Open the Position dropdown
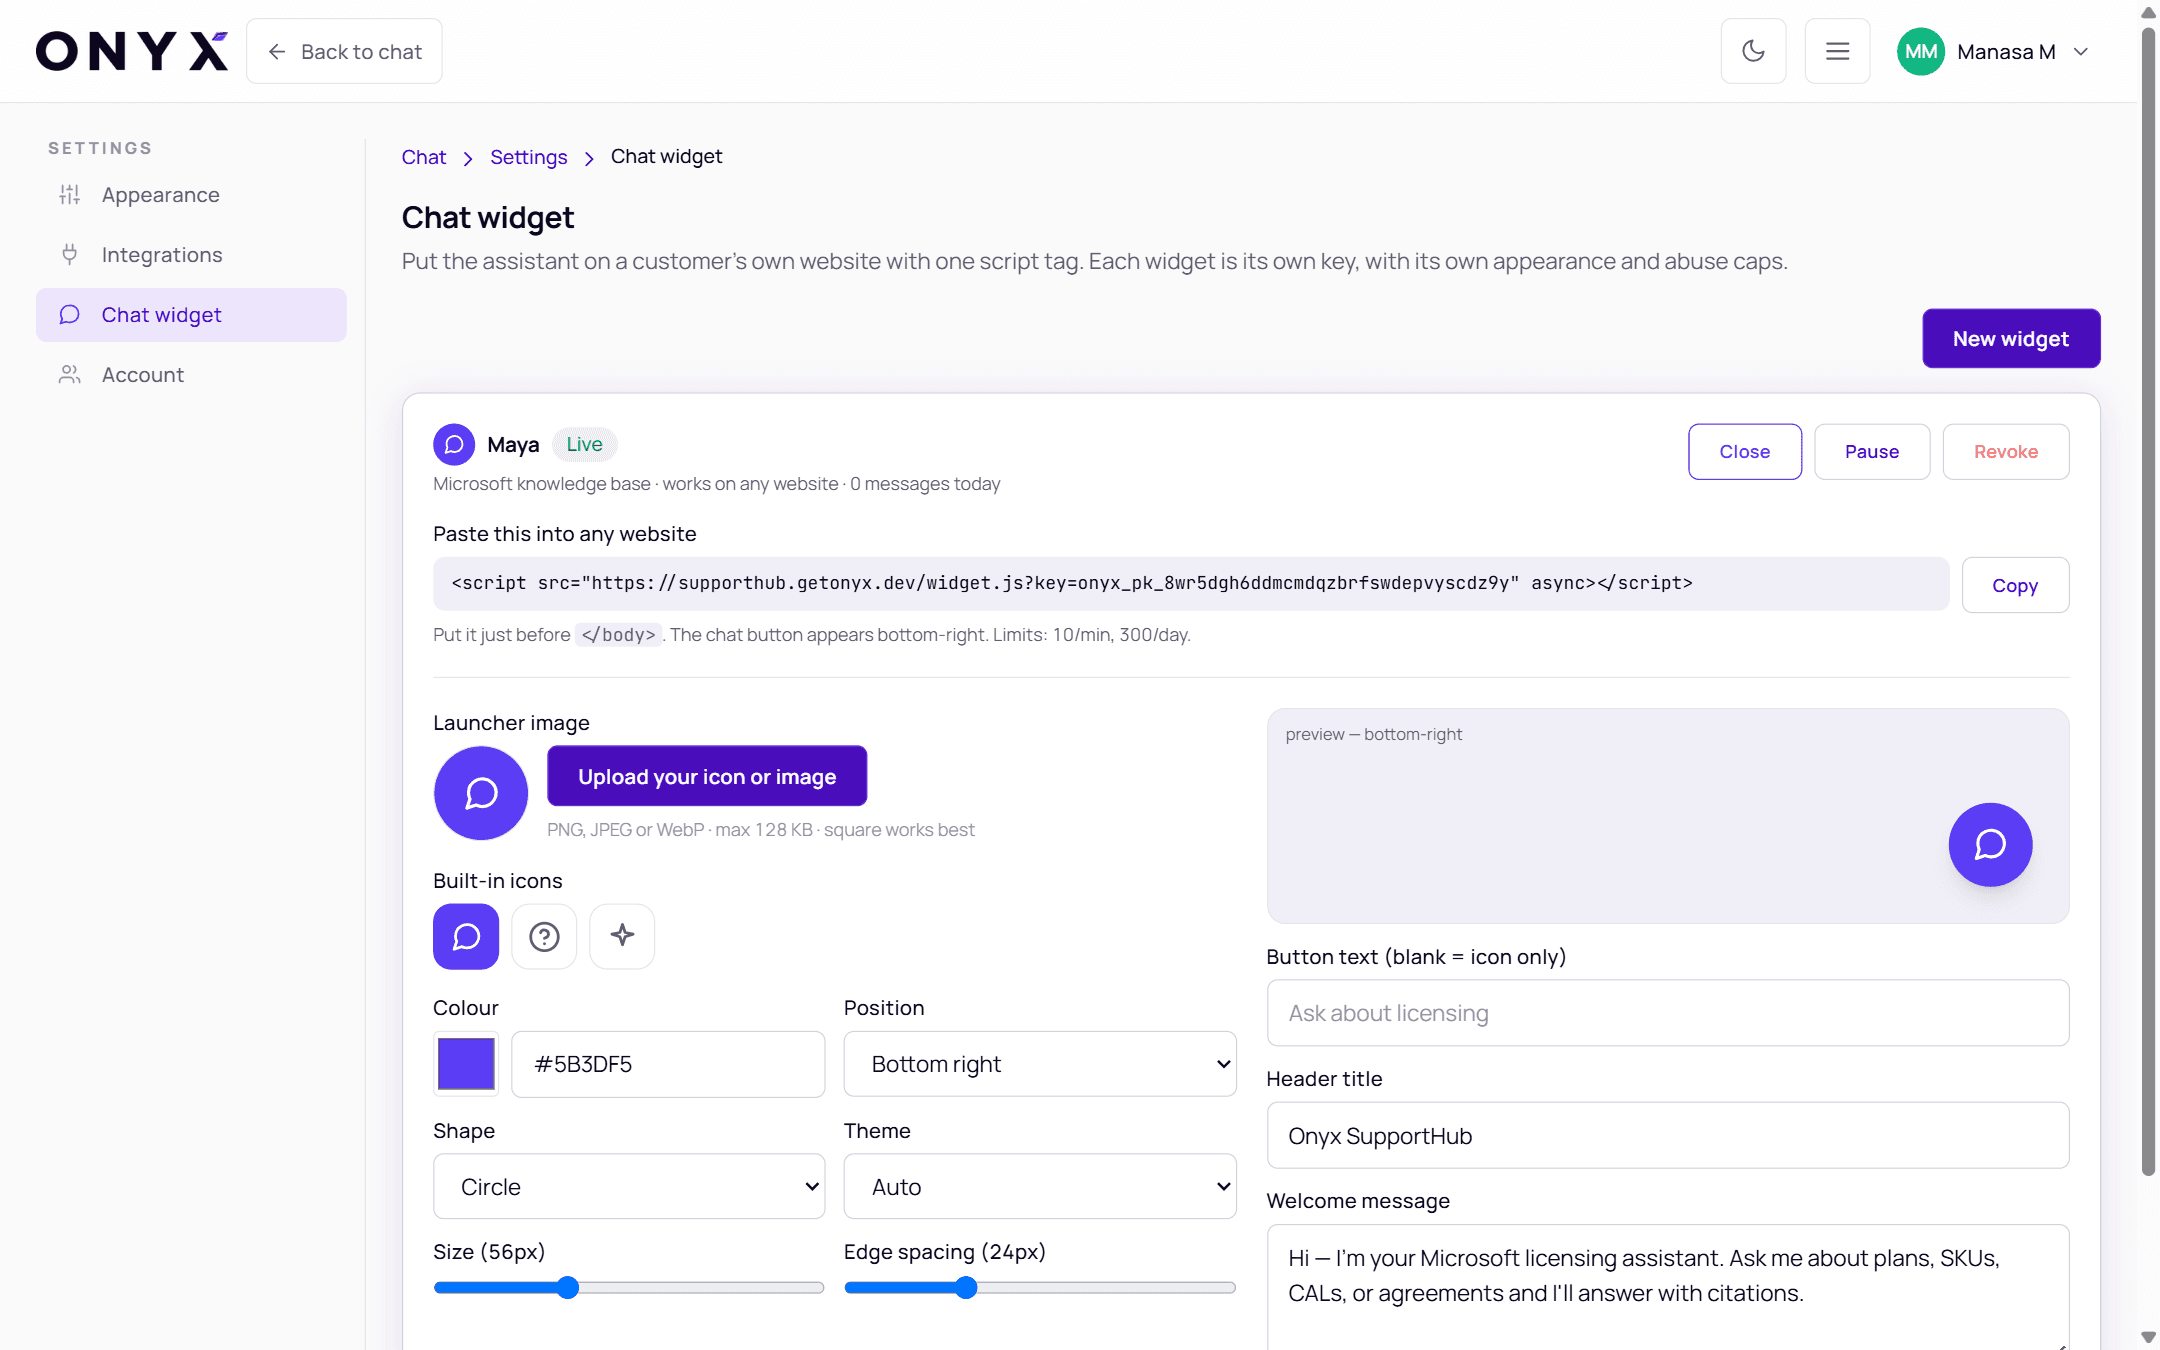The height and width of the screenshot is (1350, 2160). point(1040,1064)
